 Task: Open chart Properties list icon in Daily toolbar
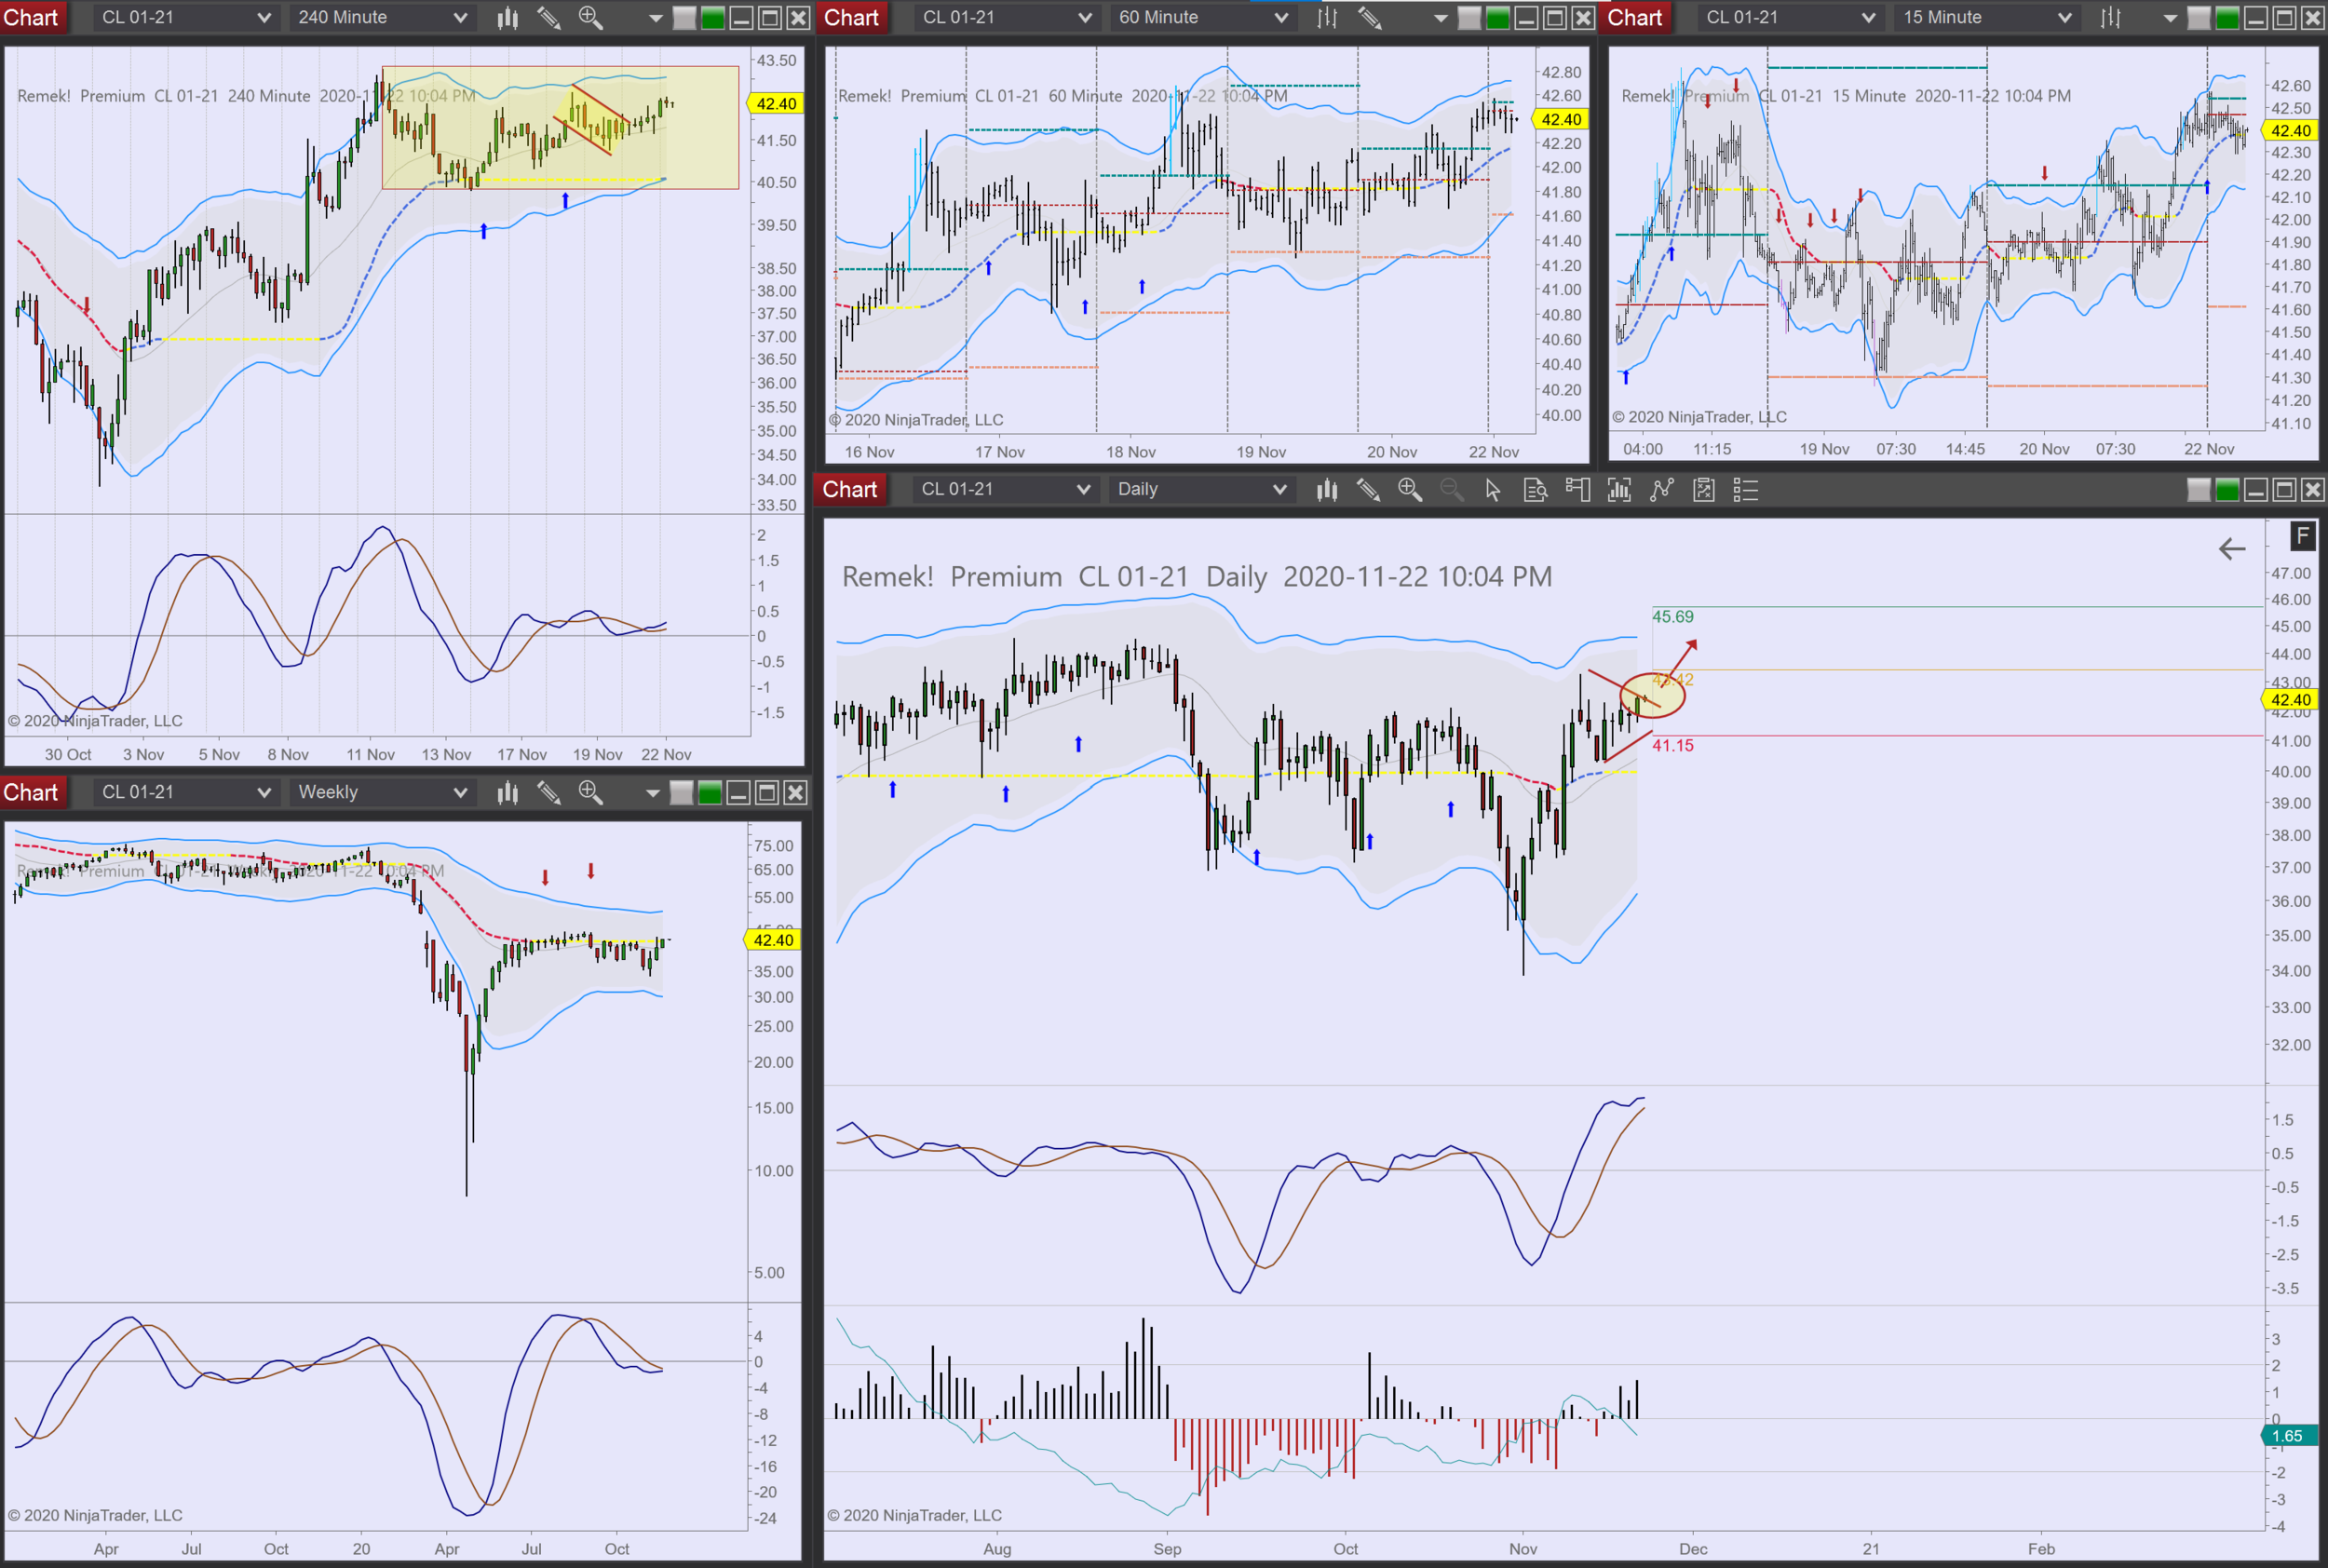[x=1745, y=489]
